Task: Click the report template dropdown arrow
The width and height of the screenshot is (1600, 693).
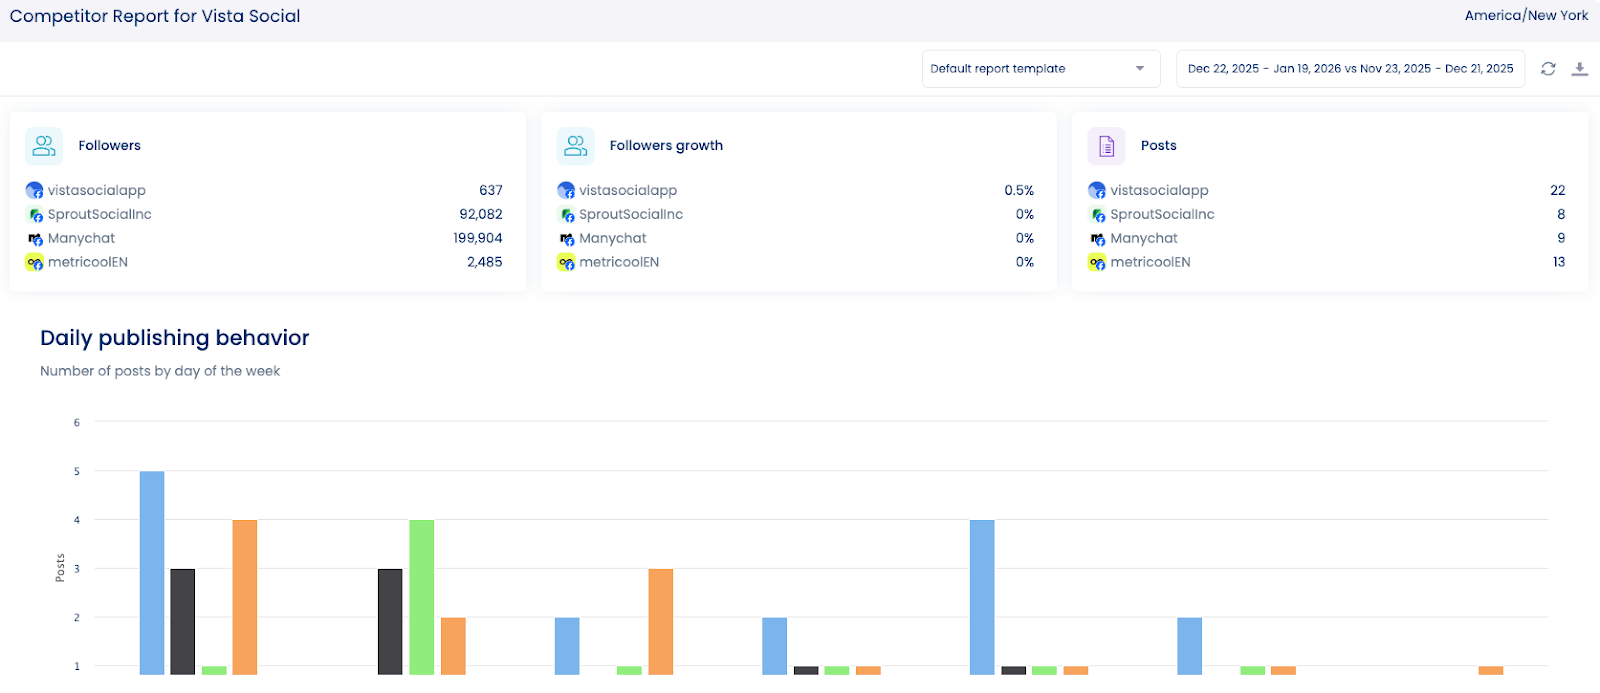Action: pyautogui.click(x=1139, y=69)
